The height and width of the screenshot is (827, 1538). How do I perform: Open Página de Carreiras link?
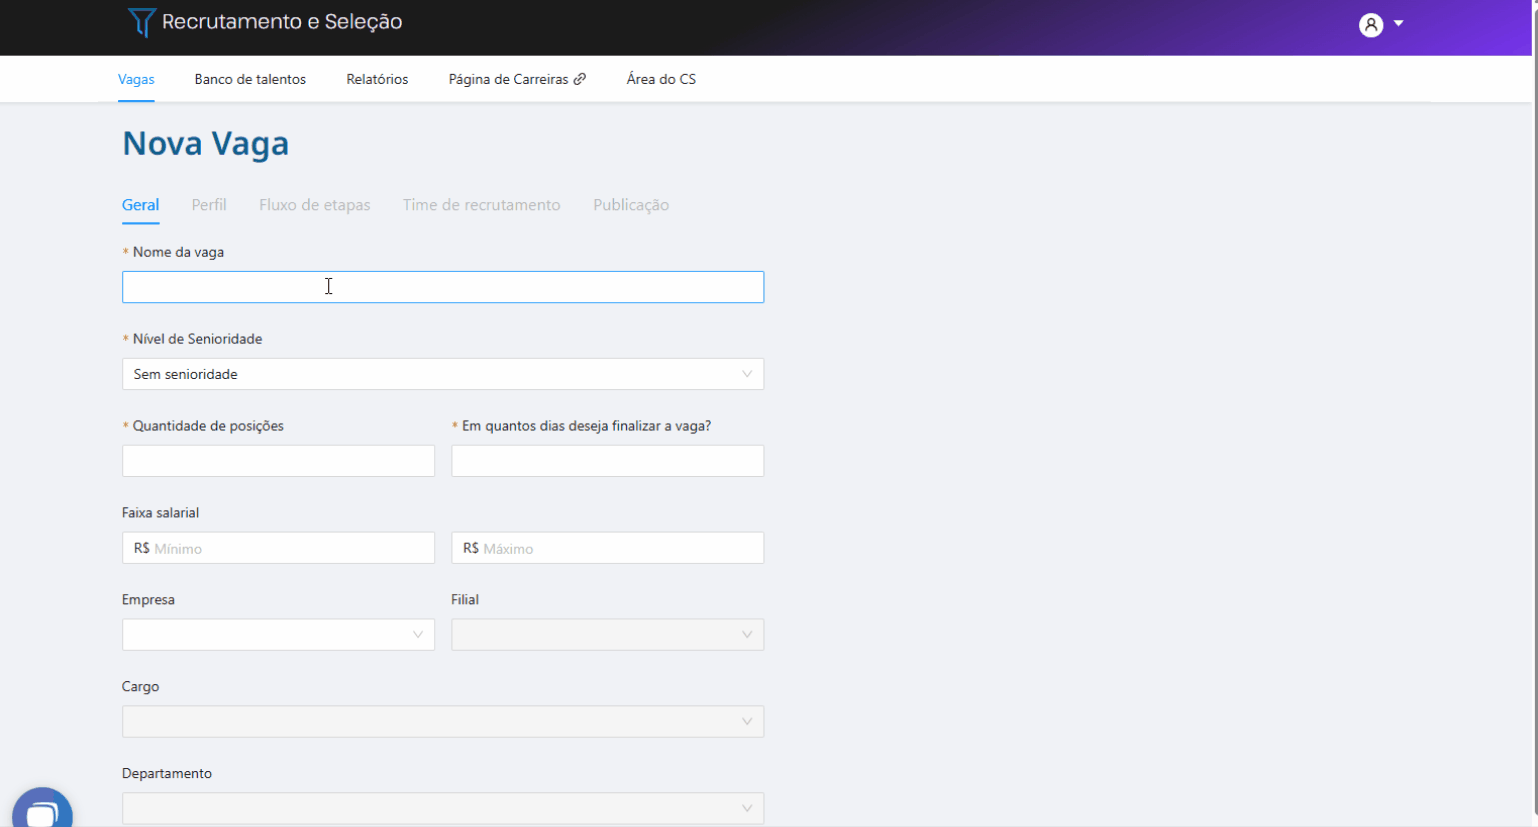(508, 79)
